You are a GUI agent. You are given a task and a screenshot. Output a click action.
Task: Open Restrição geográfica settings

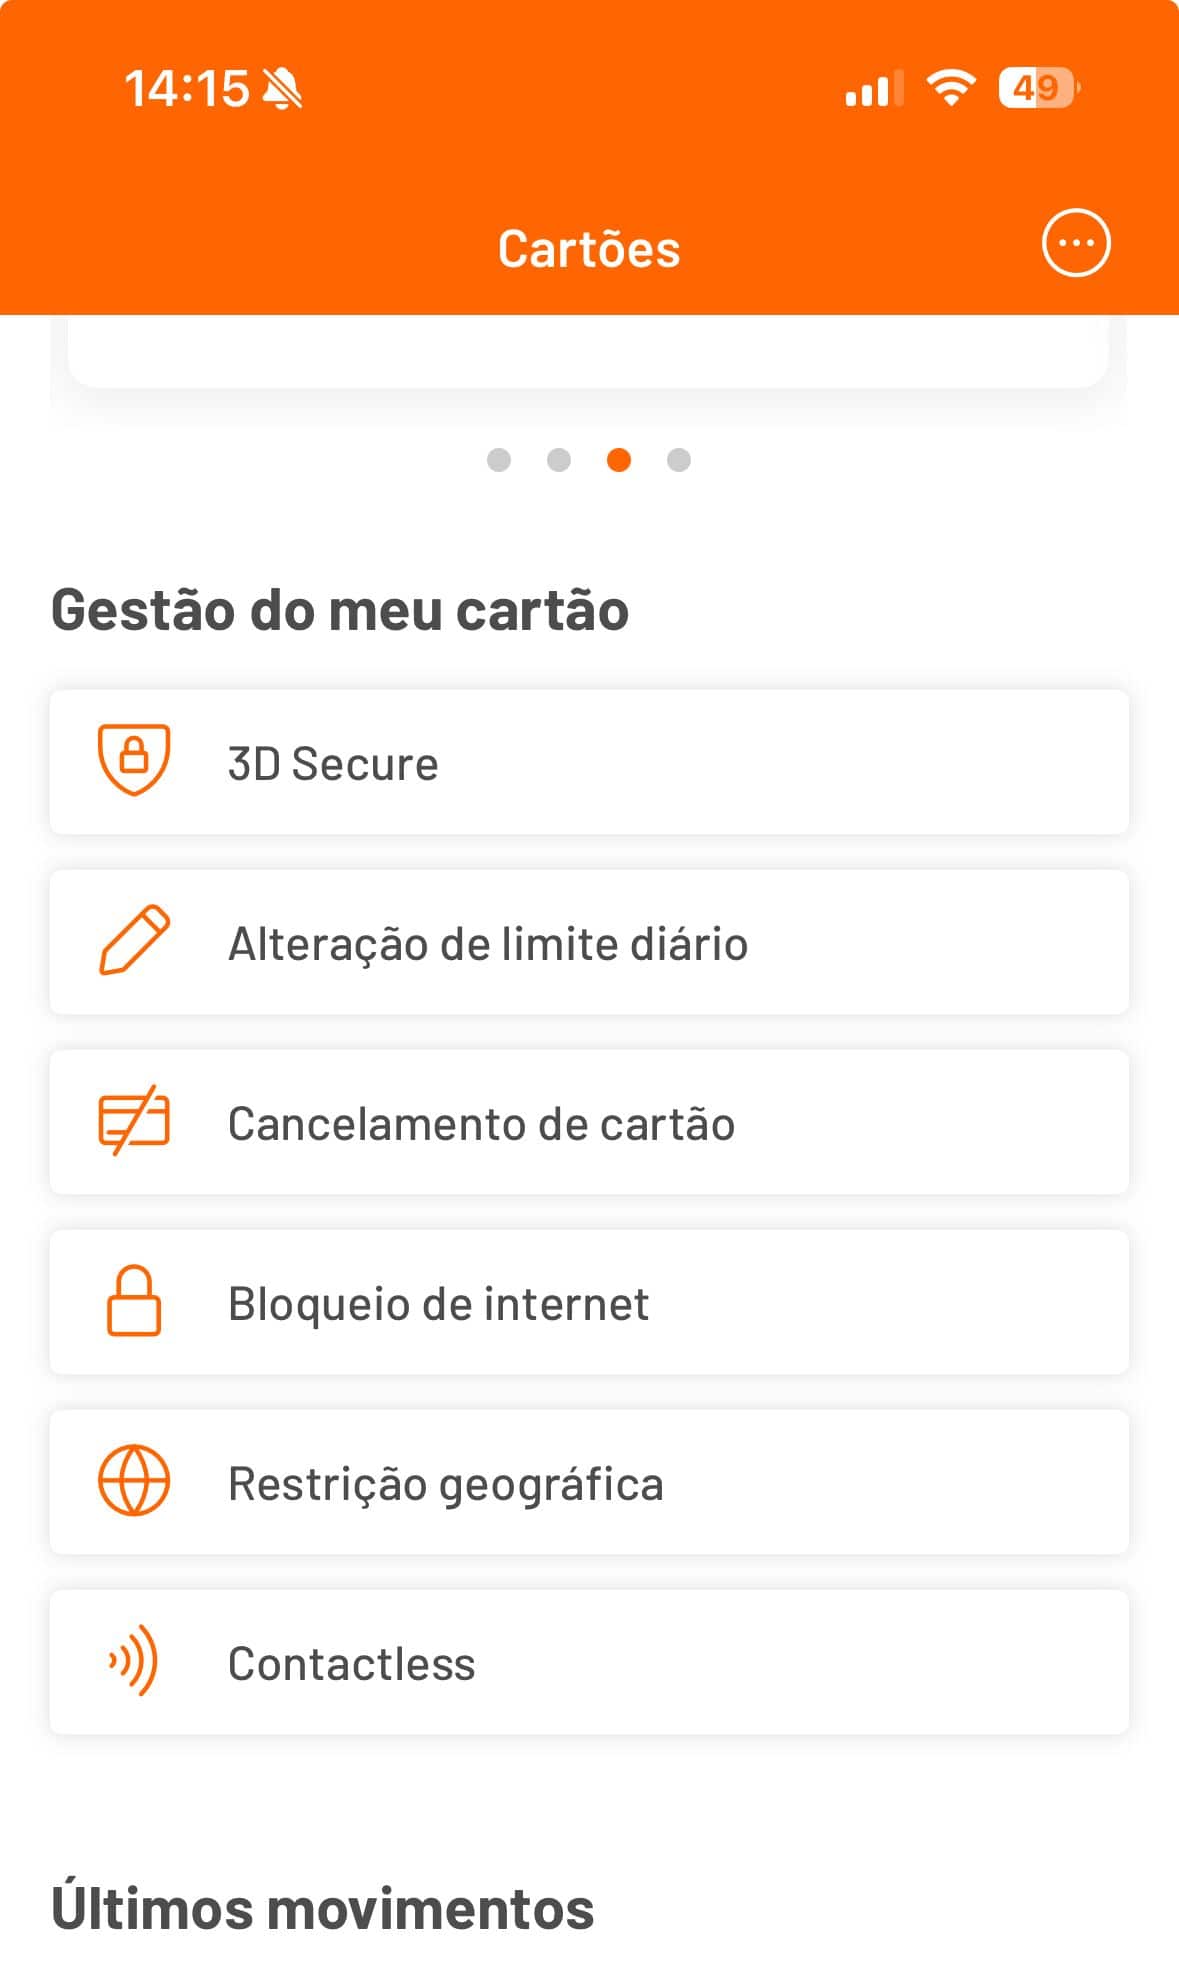(589, 1483)
